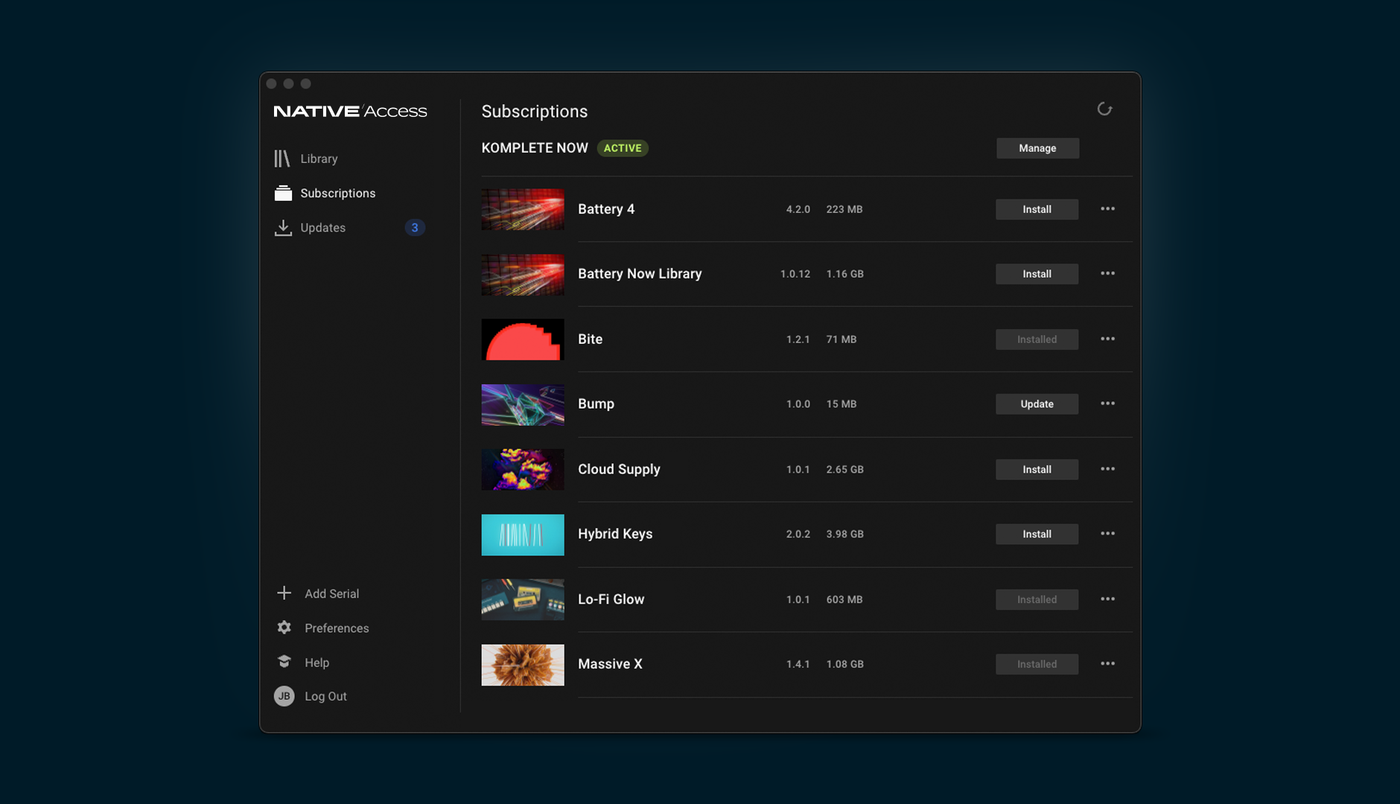Click version number 1.4.1
Viewport: 1400px width, 804px height.
798,664
